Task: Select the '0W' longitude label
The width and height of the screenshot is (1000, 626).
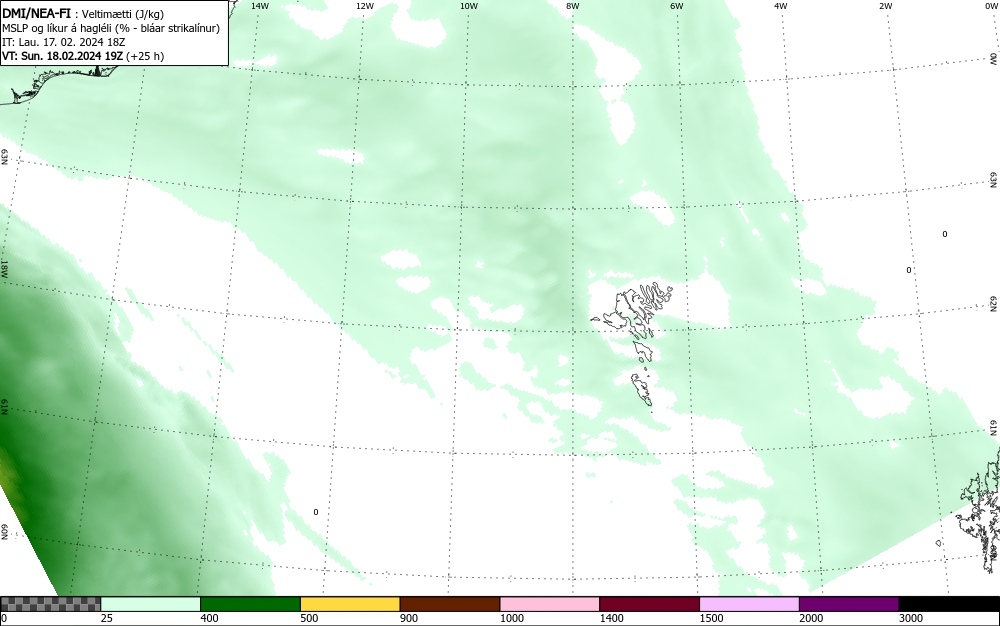Action: [990, 6]
